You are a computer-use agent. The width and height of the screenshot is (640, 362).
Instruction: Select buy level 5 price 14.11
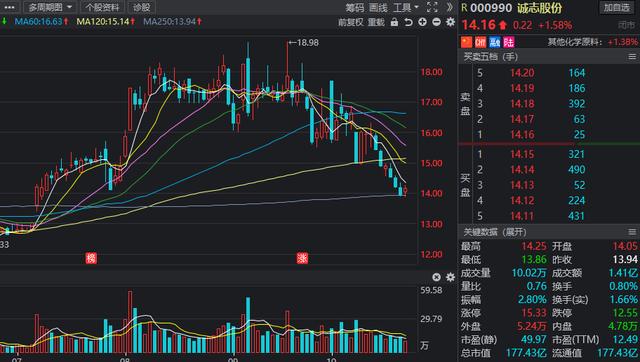click(522, 216)
